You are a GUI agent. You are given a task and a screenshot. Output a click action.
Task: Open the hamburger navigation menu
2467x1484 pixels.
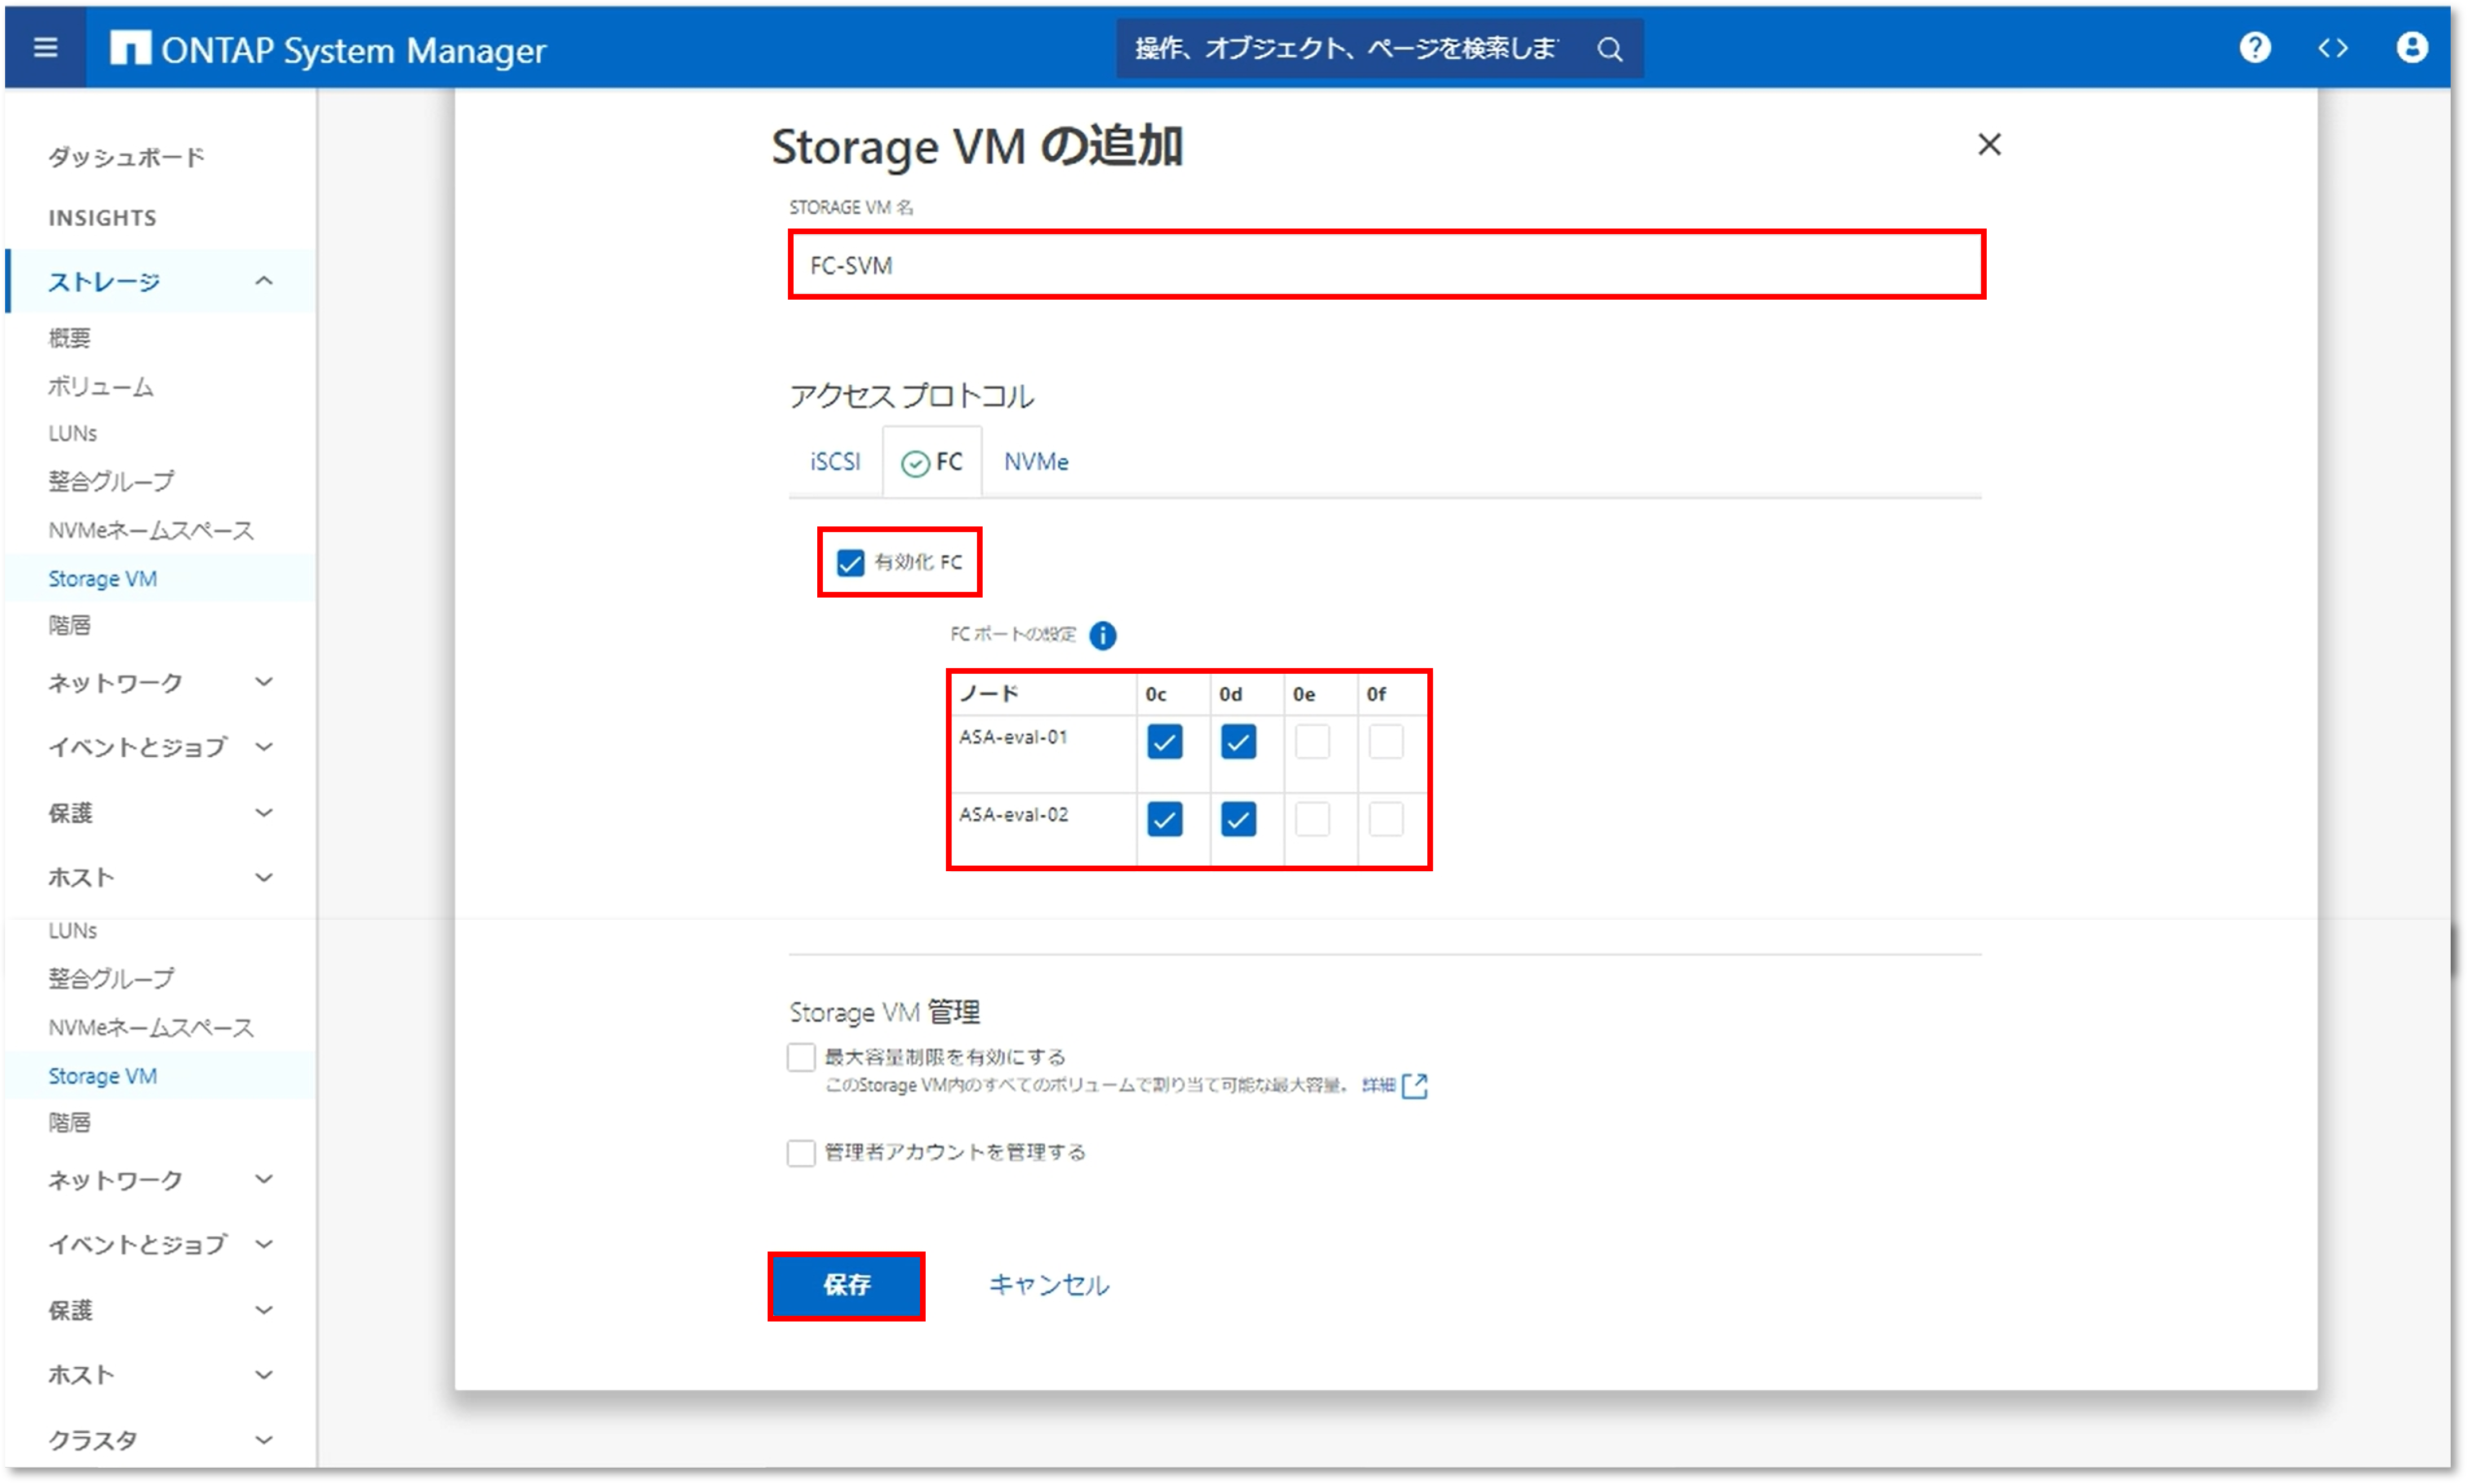(45, 47)
